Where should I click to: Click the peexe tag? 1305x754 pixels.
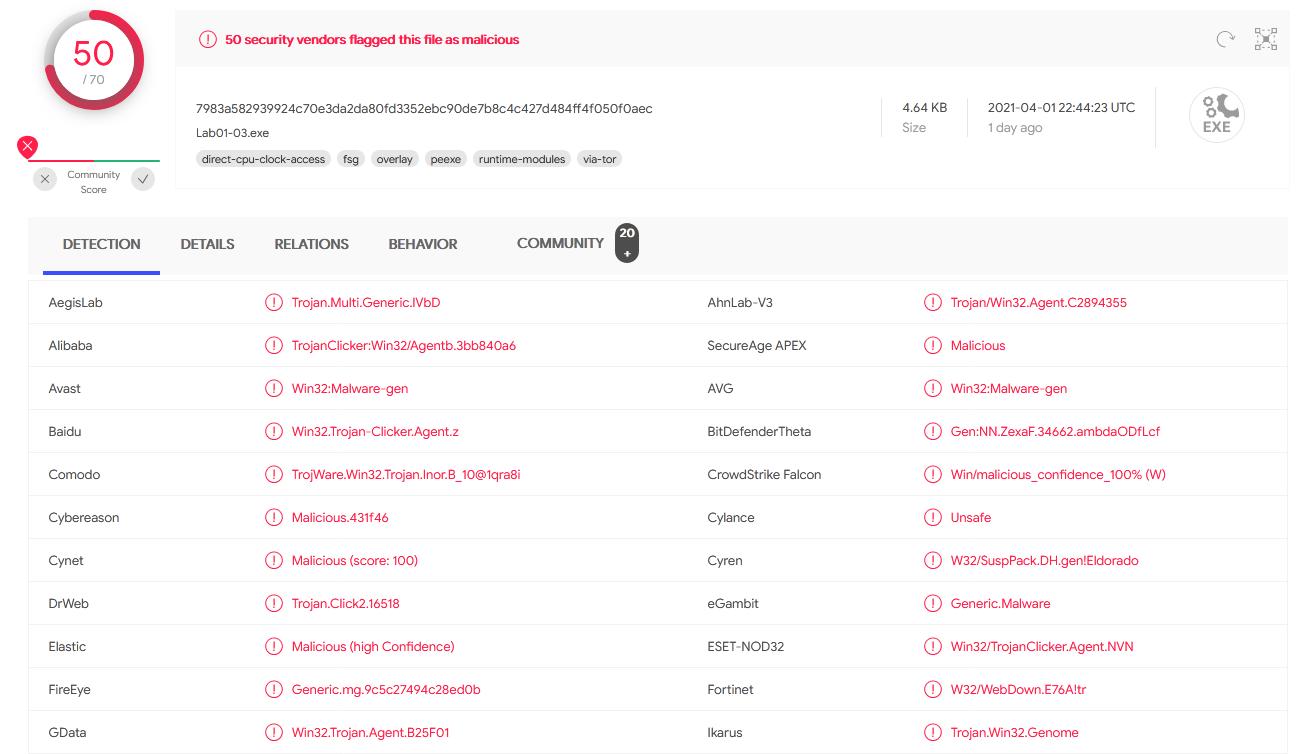446,159
